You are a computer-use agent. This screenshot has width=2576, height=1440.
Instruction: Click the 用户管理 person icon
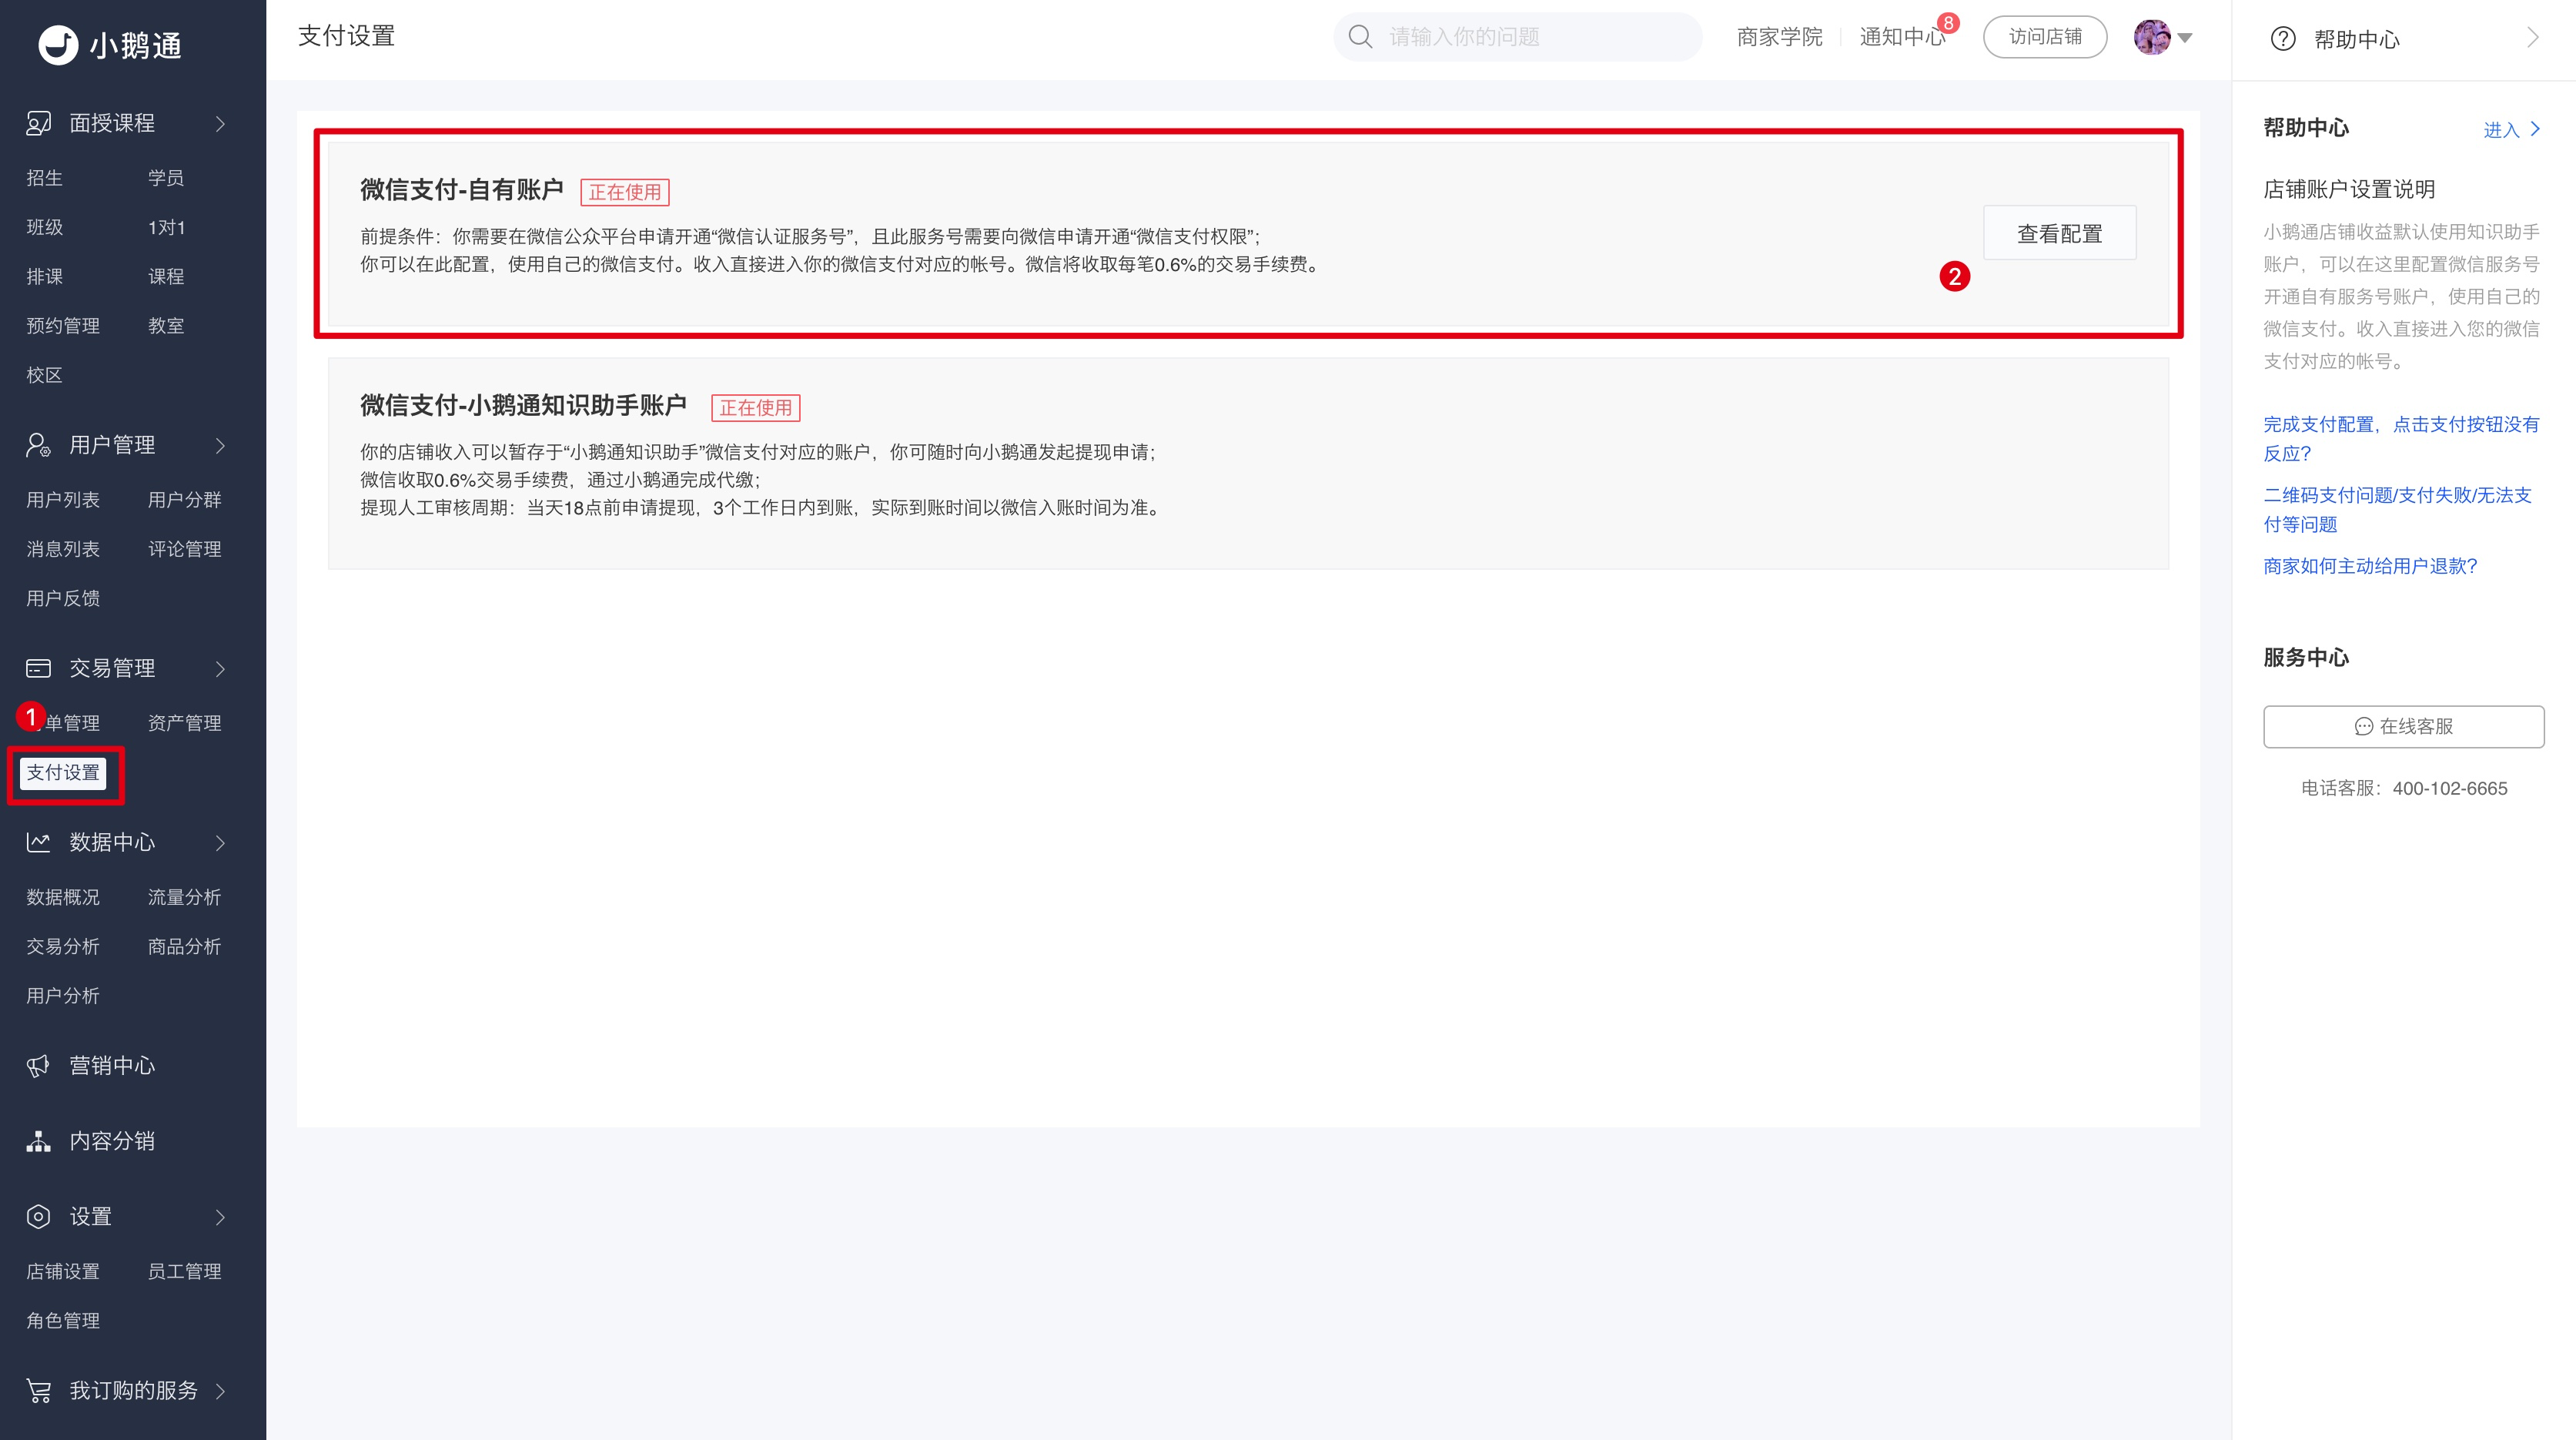(x=38, y=445)
